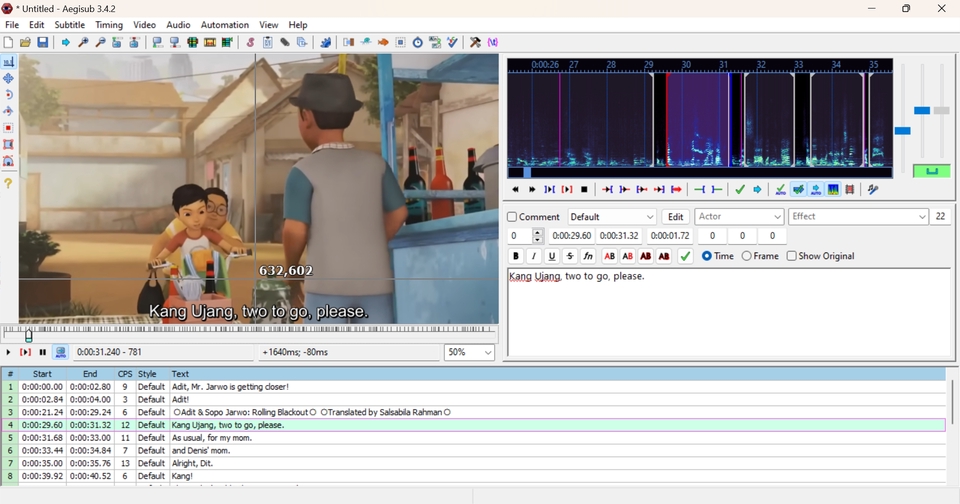Select the rectangle clip tool

(9, 145)
